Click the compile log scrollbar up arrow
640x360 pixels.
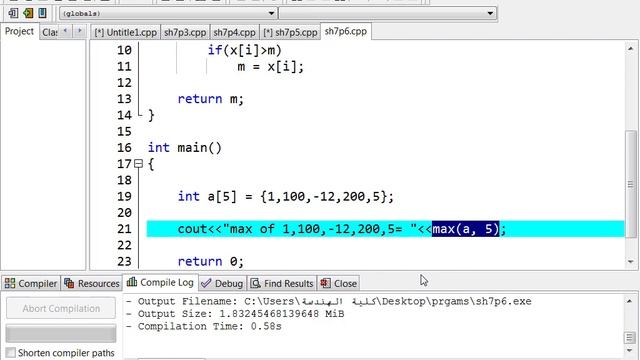coord(629,302)
